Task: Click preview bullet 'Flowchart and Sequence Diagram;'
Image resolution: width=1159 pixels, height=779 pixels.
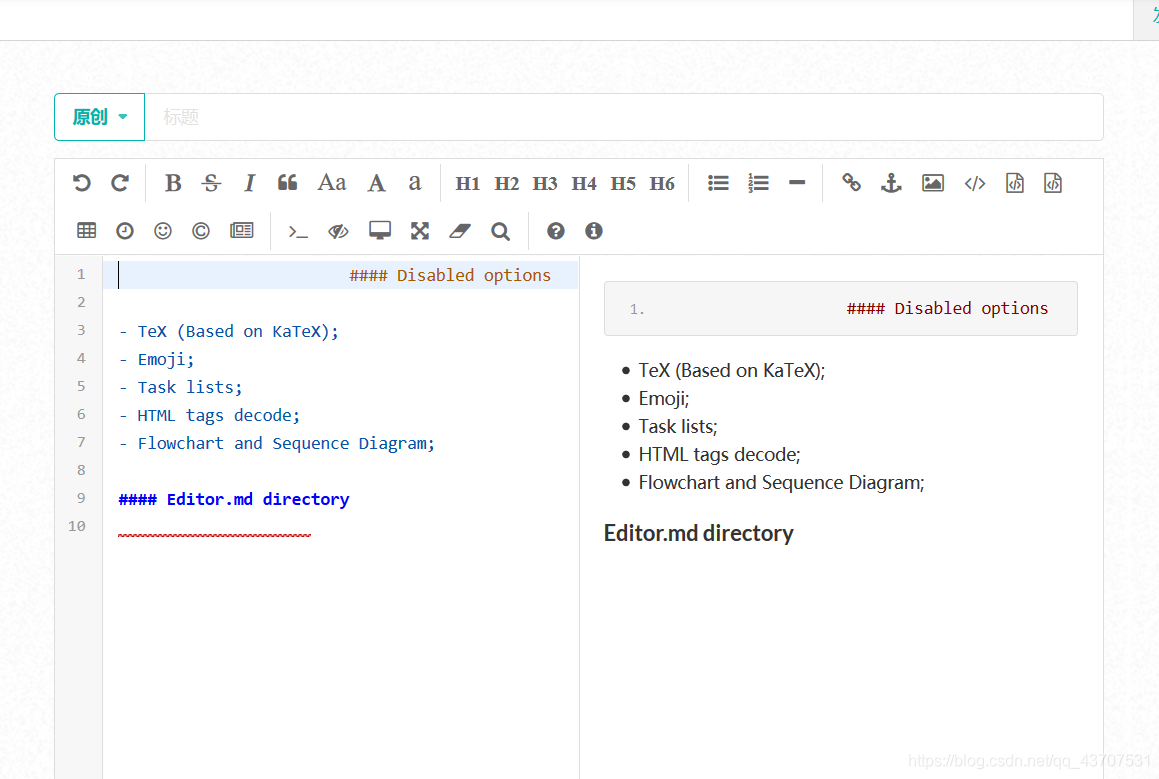Action: pos(781,483)
